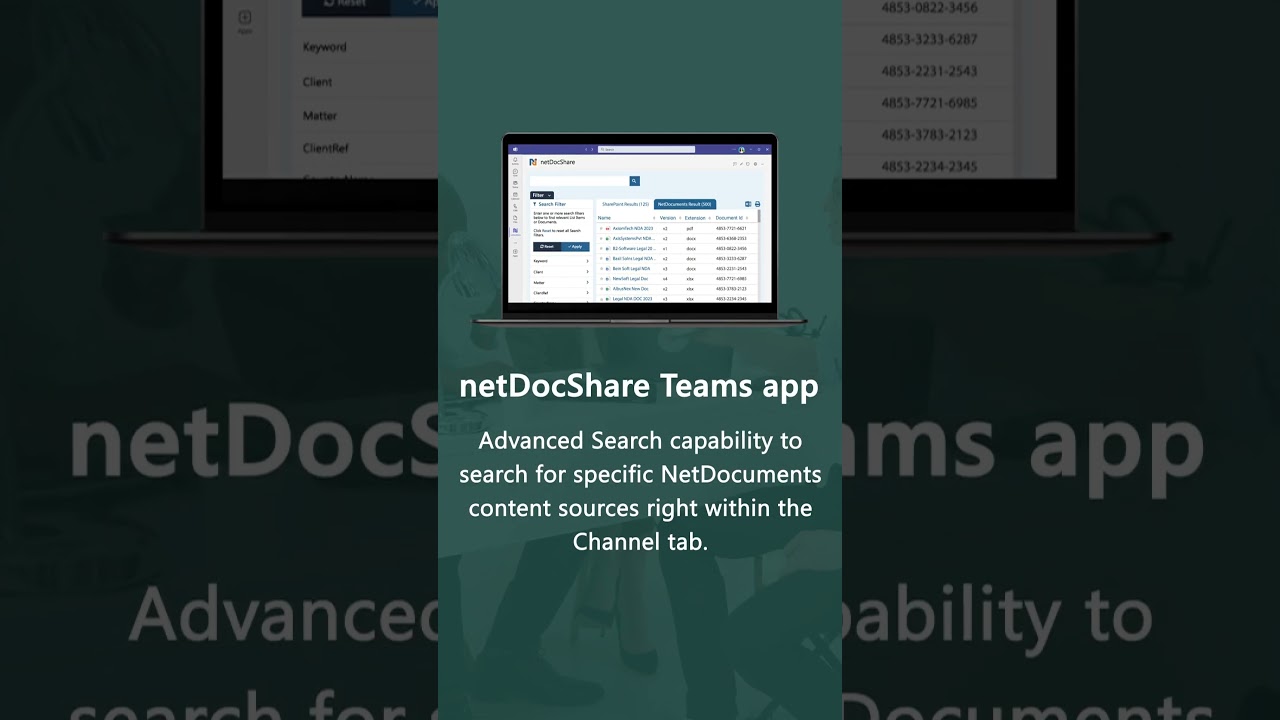1280x720 pixels.
Task: Open the Basil Solns Legal NDA document
Action: [634, 259]
